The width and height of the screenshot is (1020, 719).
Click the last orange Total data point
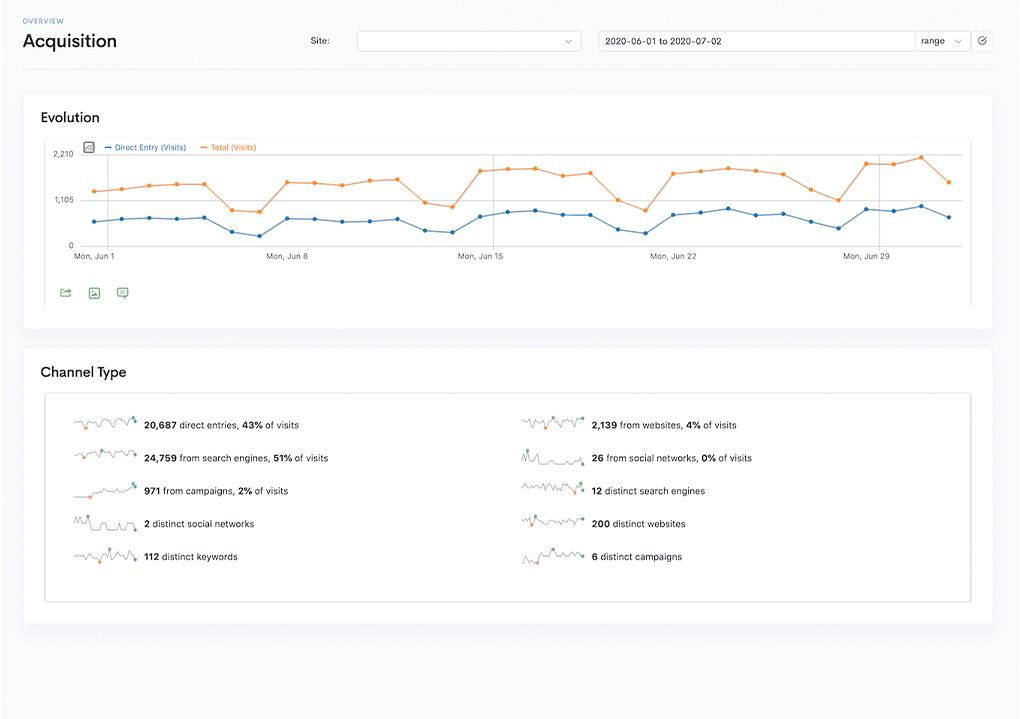click(x=948, y=182)
